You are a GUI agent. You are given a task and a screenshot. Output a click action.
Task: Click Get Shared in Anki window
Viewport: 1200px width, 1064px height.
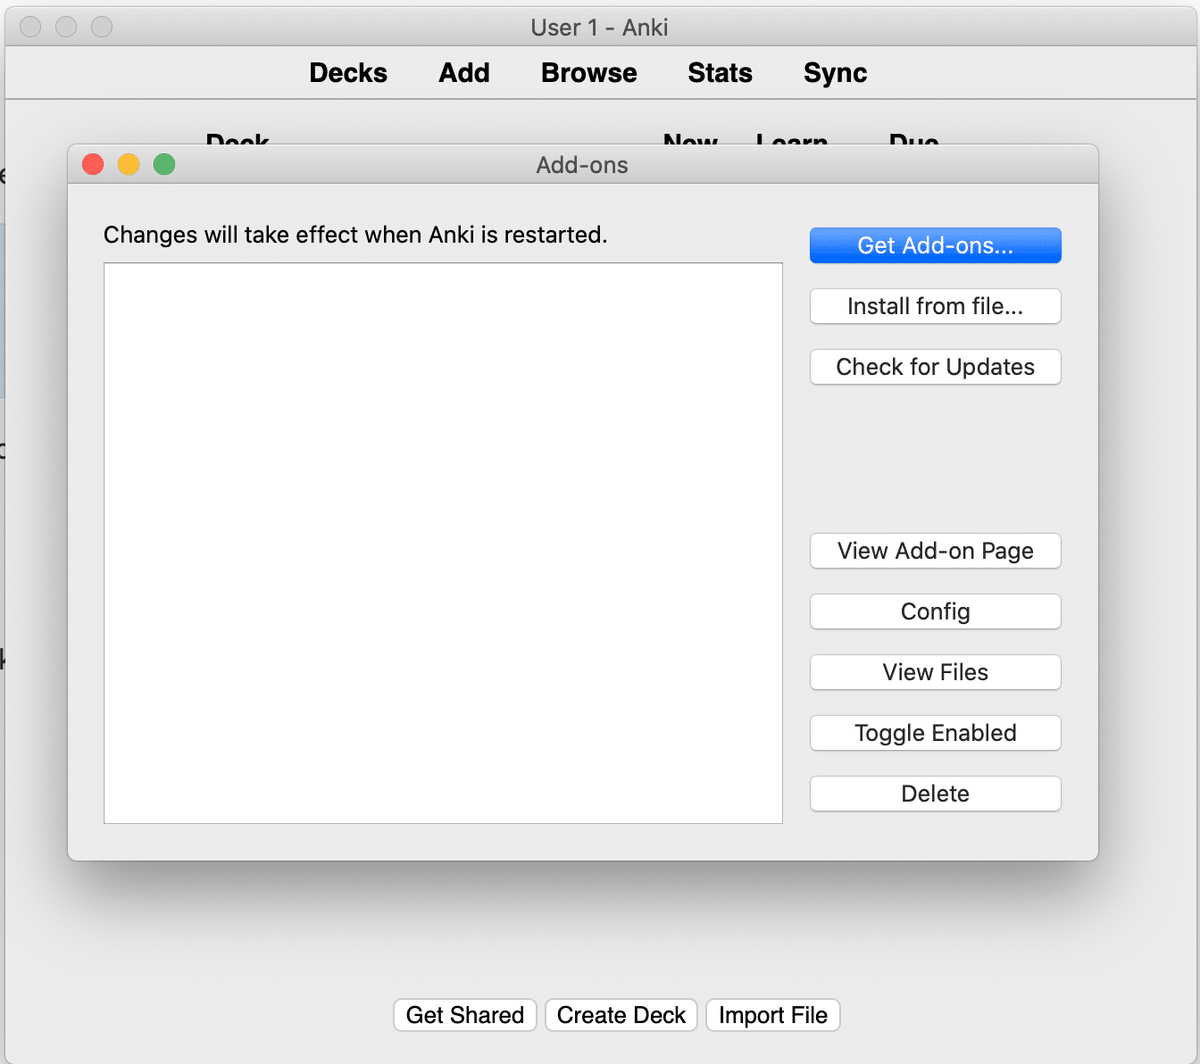[x=465, y=1015]
